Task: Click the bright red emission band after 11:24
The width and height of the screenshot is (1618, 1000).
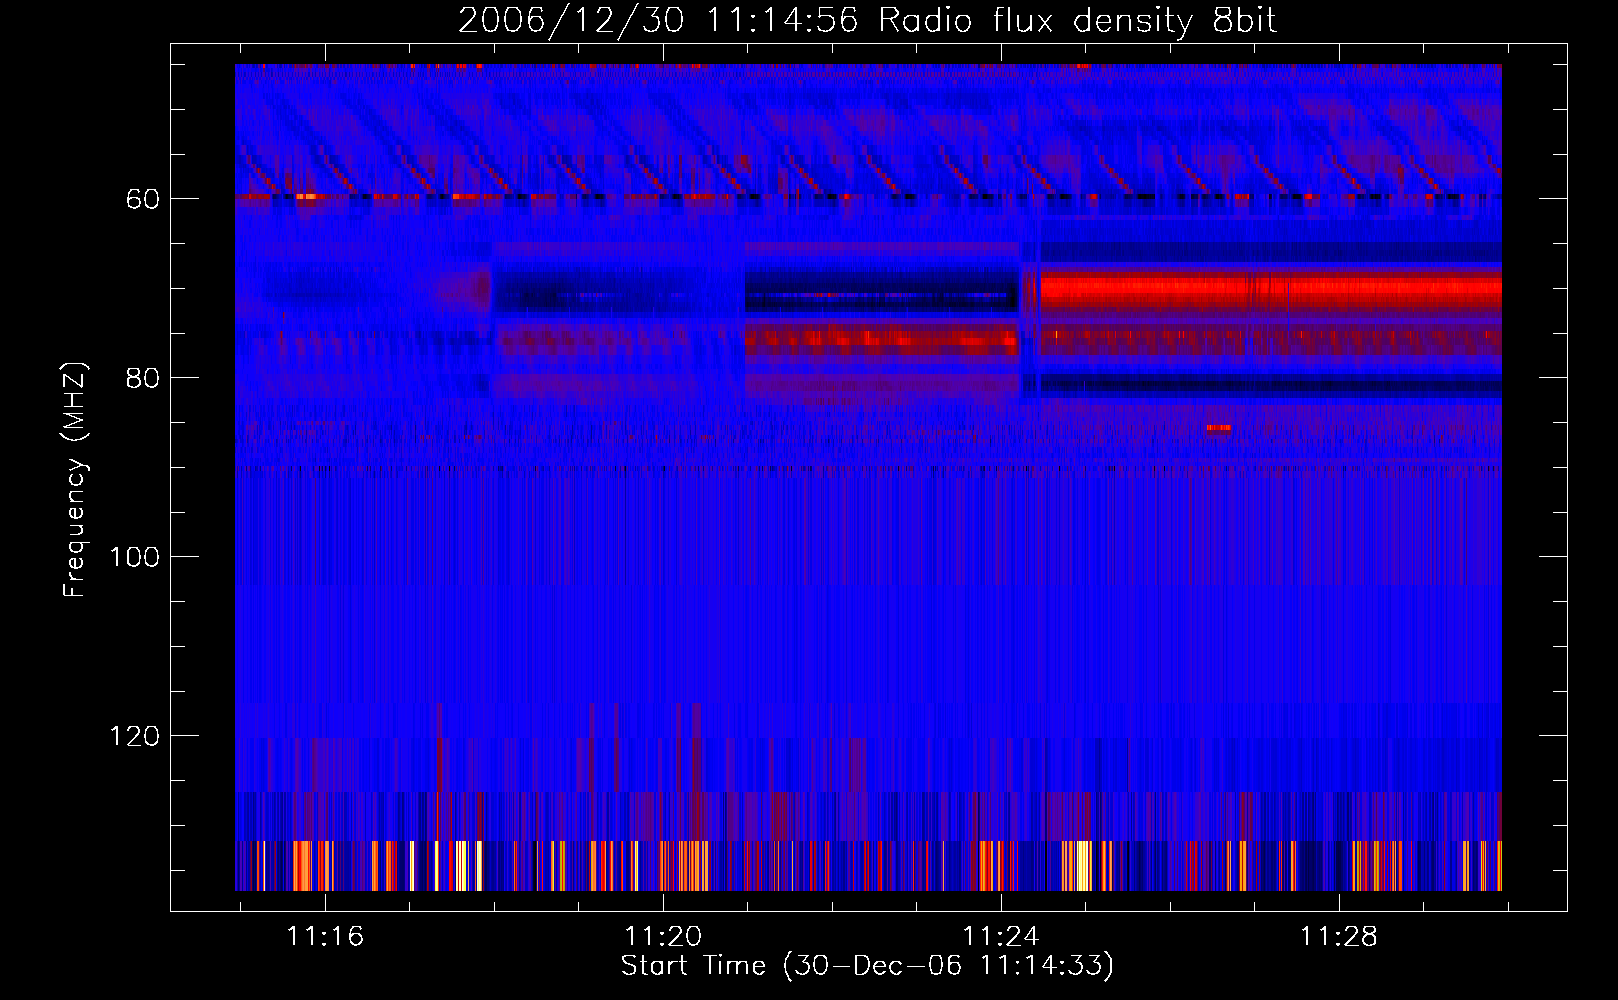Action: pos(1271,291)
